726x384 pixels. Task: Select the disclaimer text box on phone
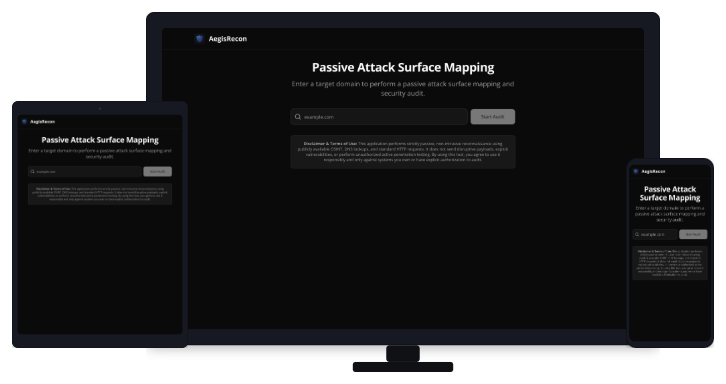click(670, 263)
